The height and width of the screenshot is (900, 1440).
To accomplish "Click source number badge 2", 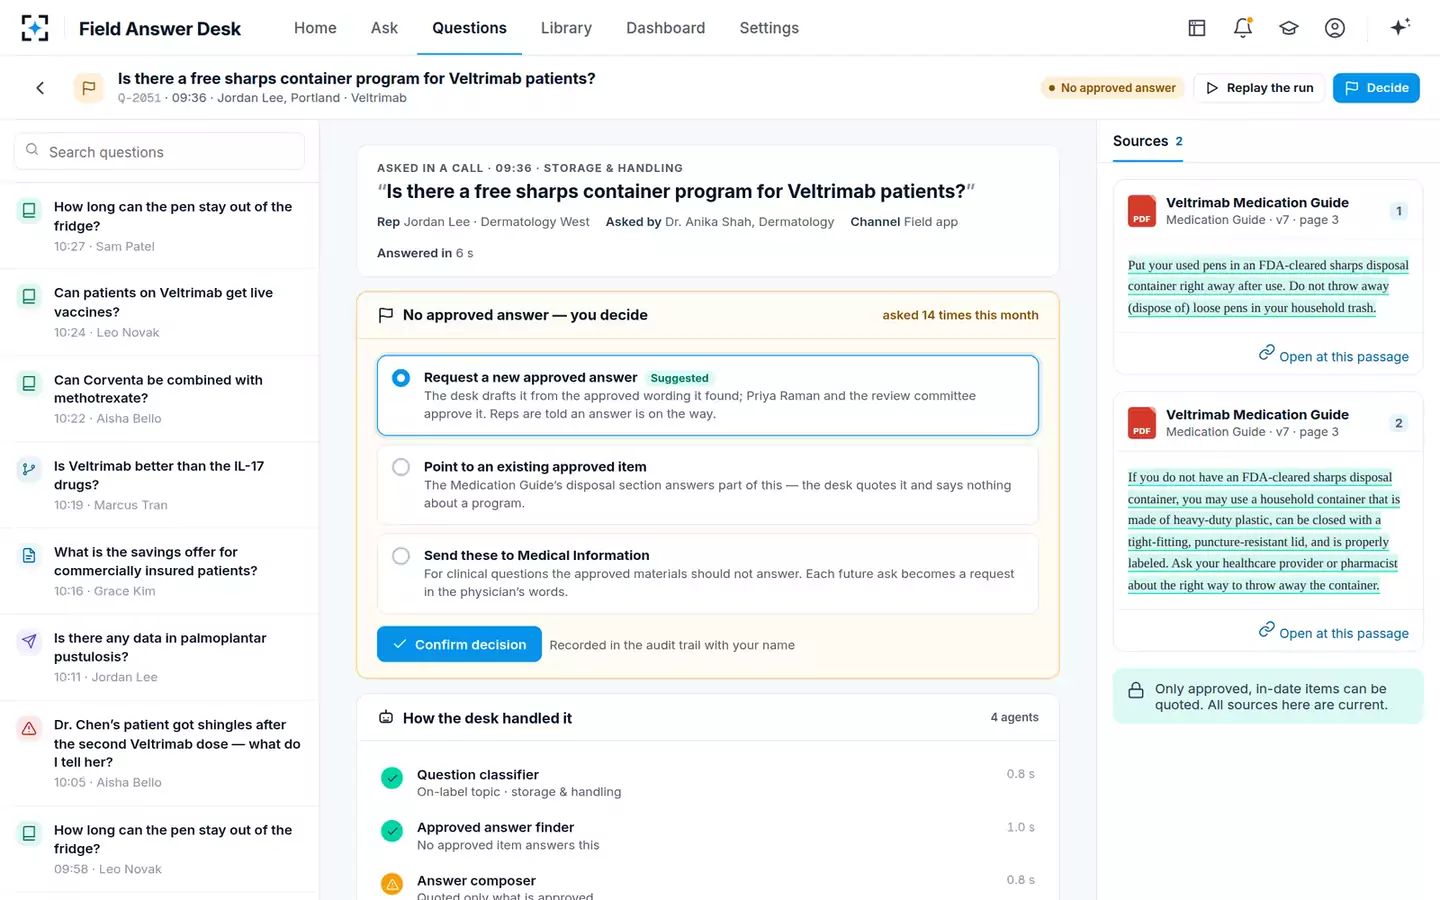I will (1399, 423).
